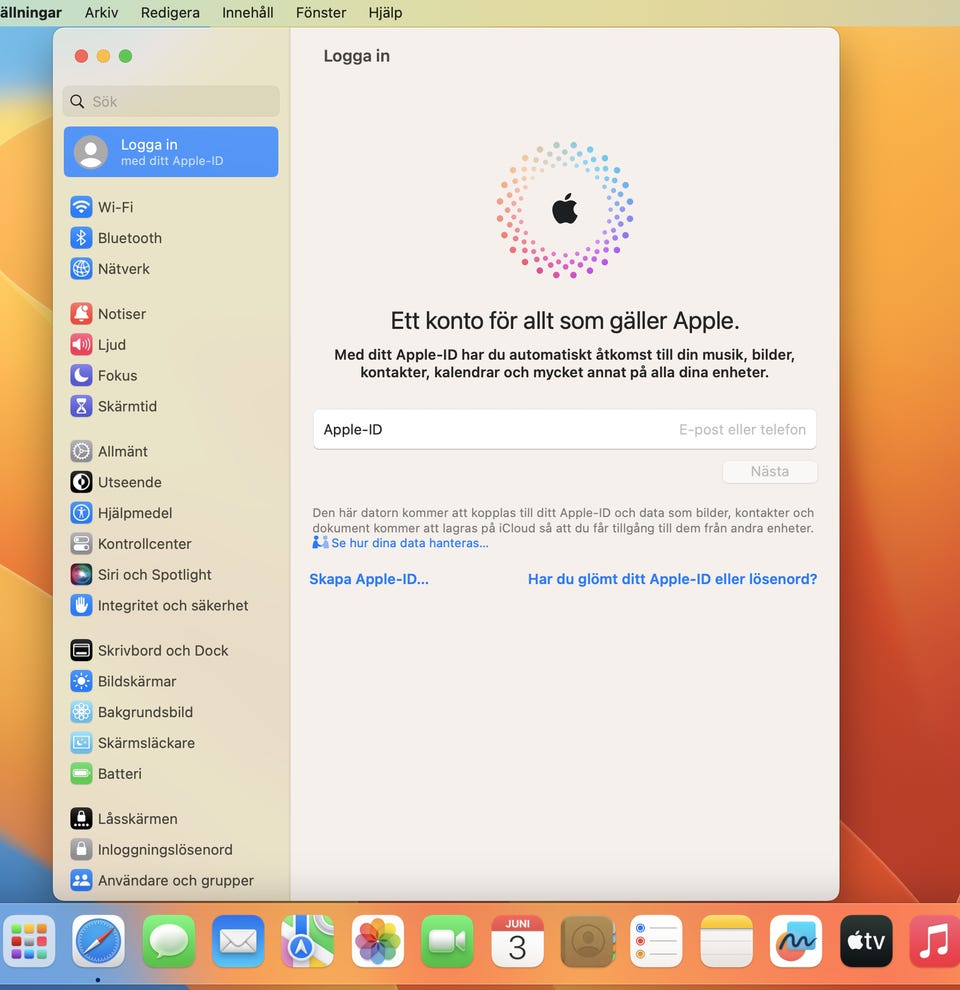The width and height of the screenshot is (960, 990).
Task: Select Integritet och säkerhet hand icon
Action: (81, 605)
